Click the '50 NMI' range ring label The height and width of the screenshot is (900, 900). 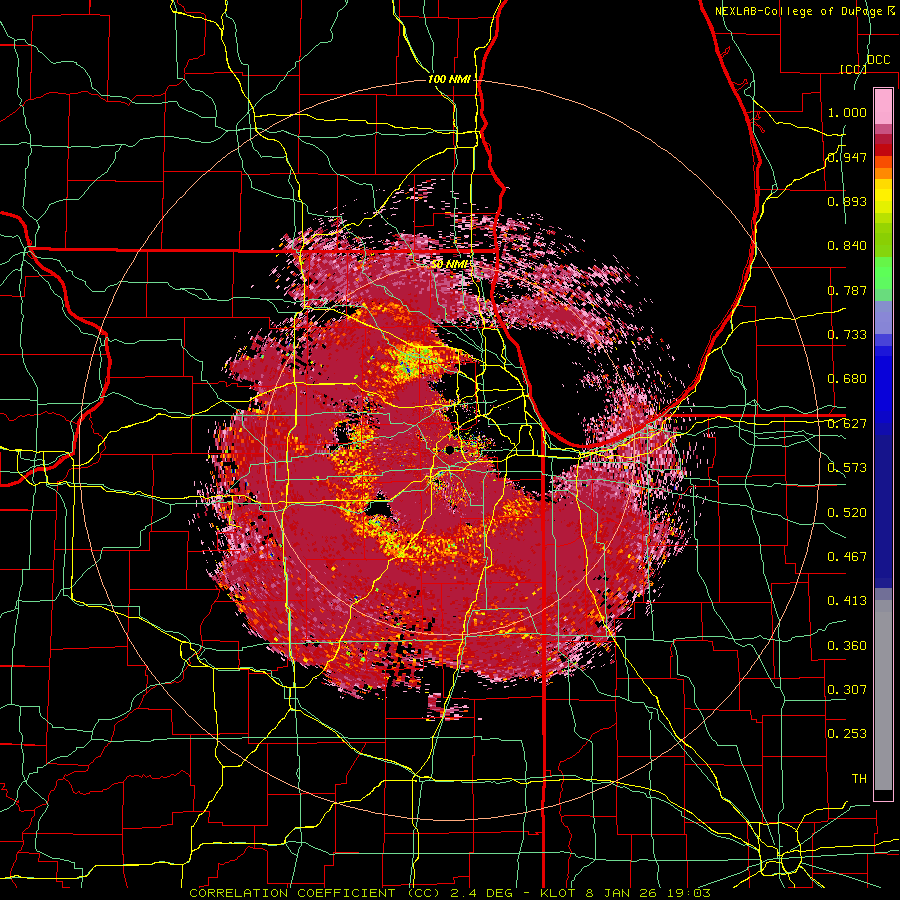pyautogui.click(x=451, y=264)
